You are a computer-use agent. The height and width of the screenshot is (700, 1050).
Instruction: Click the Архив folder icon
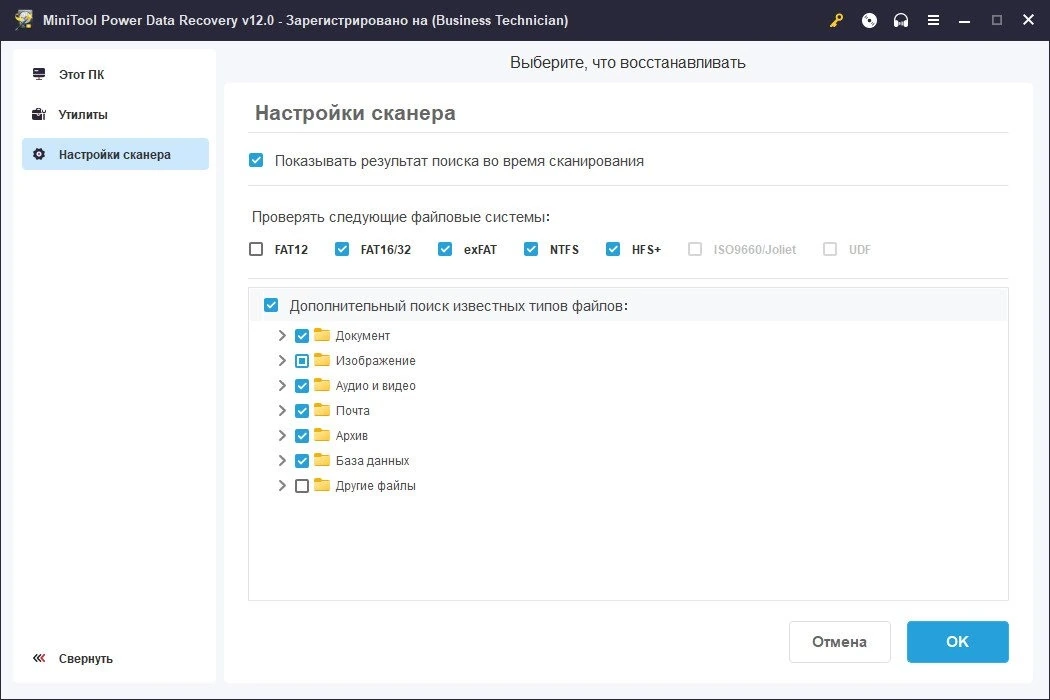click(x=322, y=435)
